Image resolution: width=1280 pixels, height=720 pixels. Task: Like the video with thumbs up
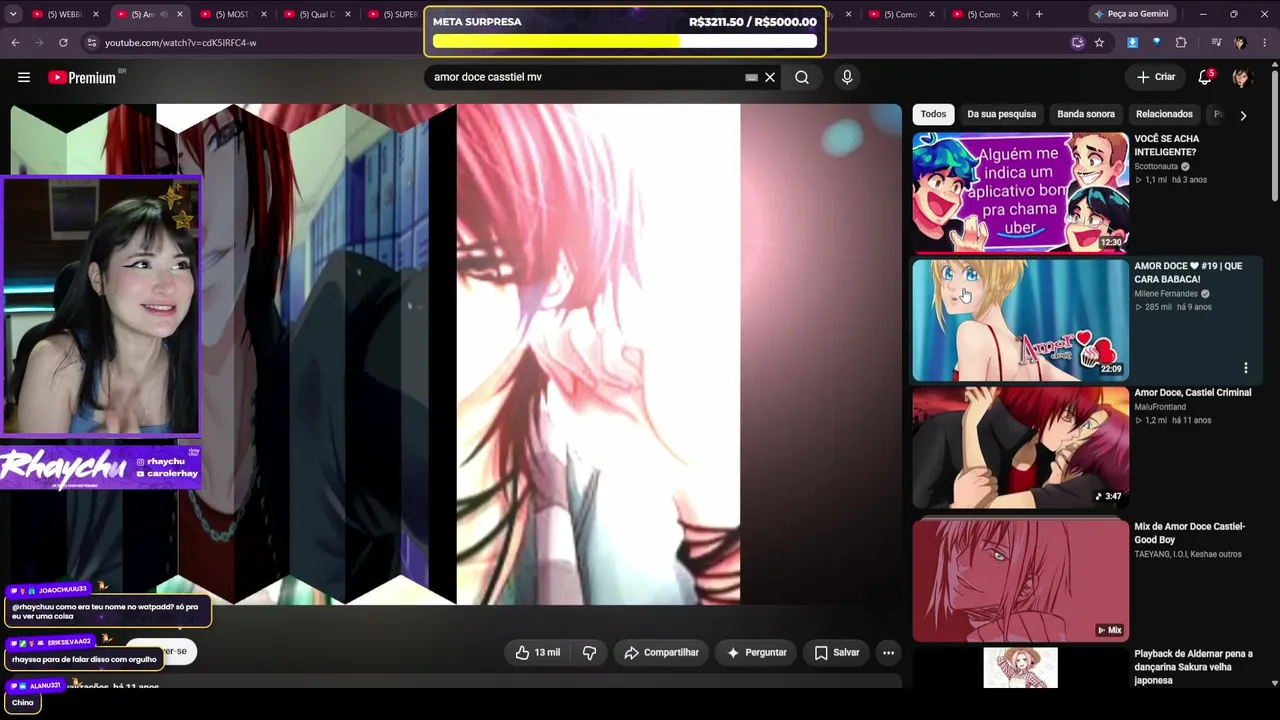(538, 652)
